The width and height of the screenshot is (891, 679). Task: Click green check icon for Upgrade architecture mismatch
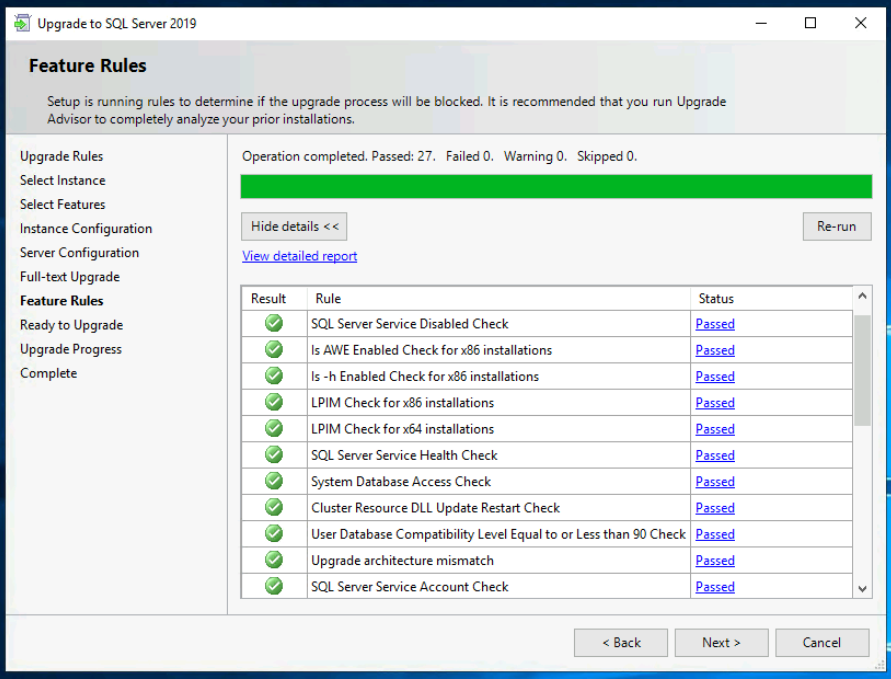point(274,560)
